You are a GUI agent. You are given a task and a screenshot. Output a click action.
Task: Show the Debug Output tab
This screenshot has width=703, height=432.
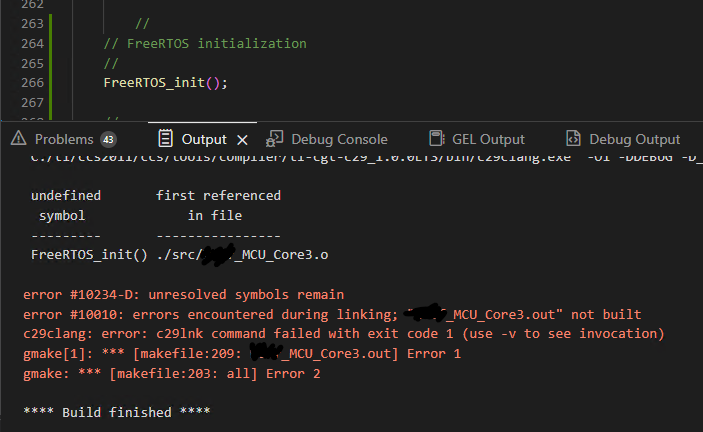(634, 139)
